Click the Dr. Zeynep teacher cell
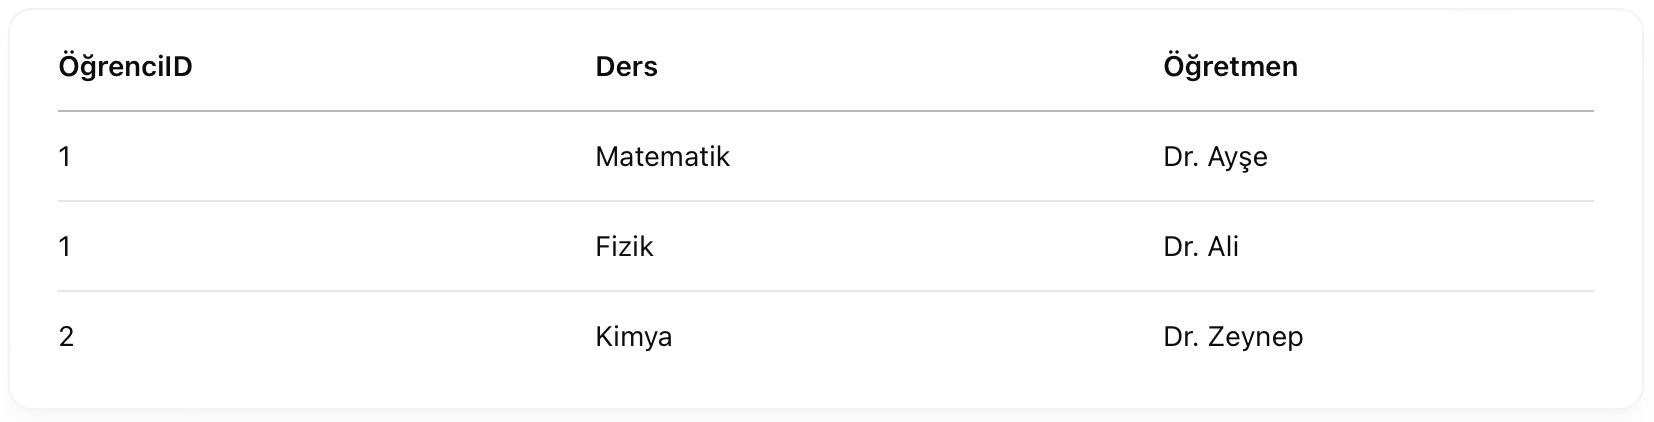The image size is (1654, 422). pyautogui.click(x=1233, y=337)
